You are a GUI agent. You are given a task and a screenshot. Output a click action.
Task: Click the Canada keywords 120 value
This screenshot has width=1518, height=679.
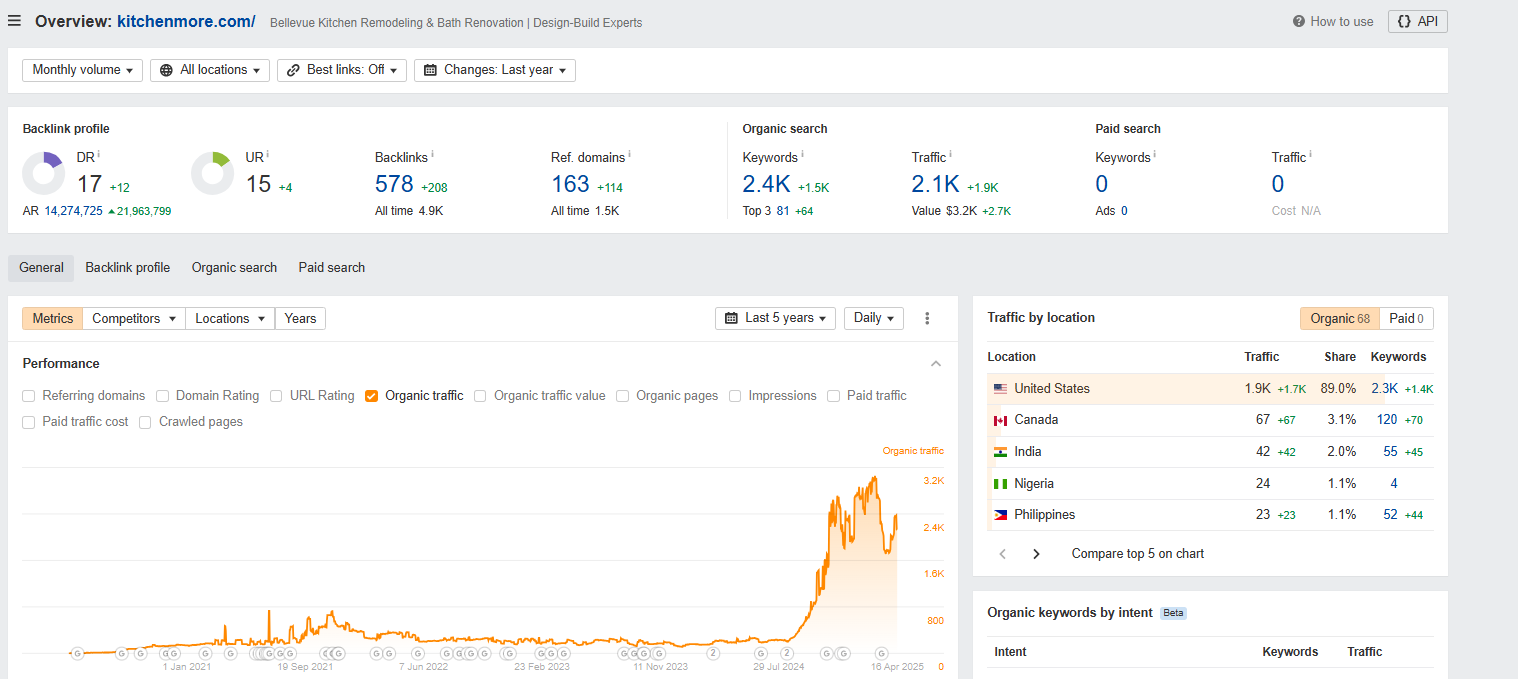click(1387, 420)
